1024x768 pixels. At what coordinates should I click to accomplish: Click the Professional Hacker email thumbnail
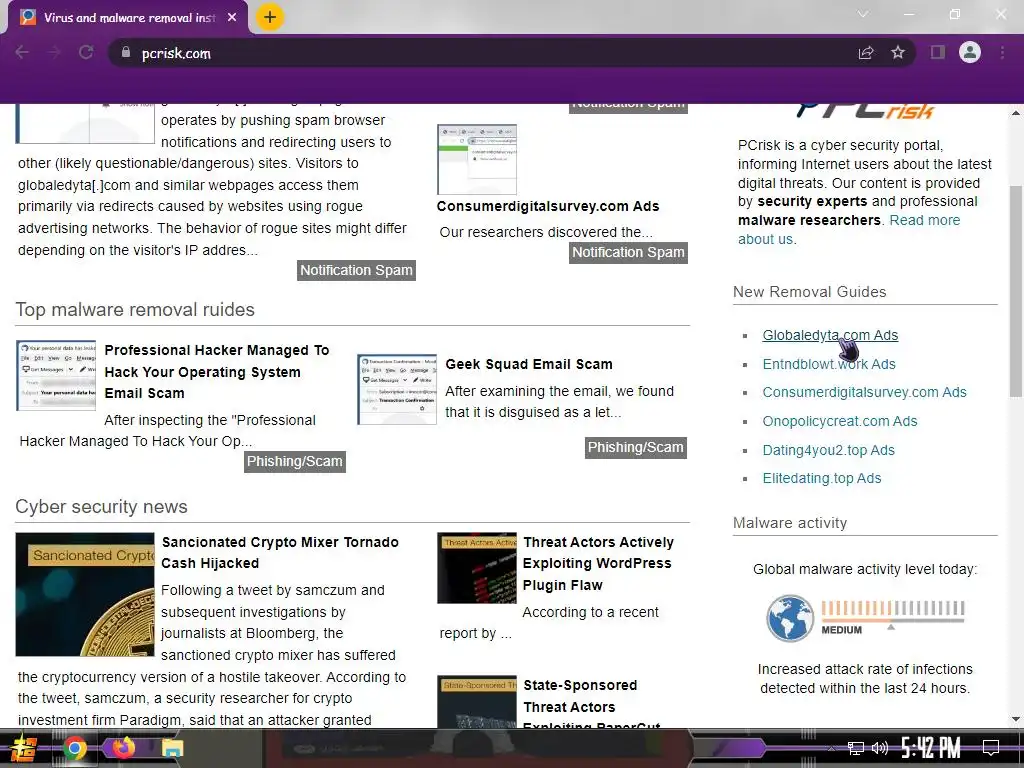click(x=56, y=376)
